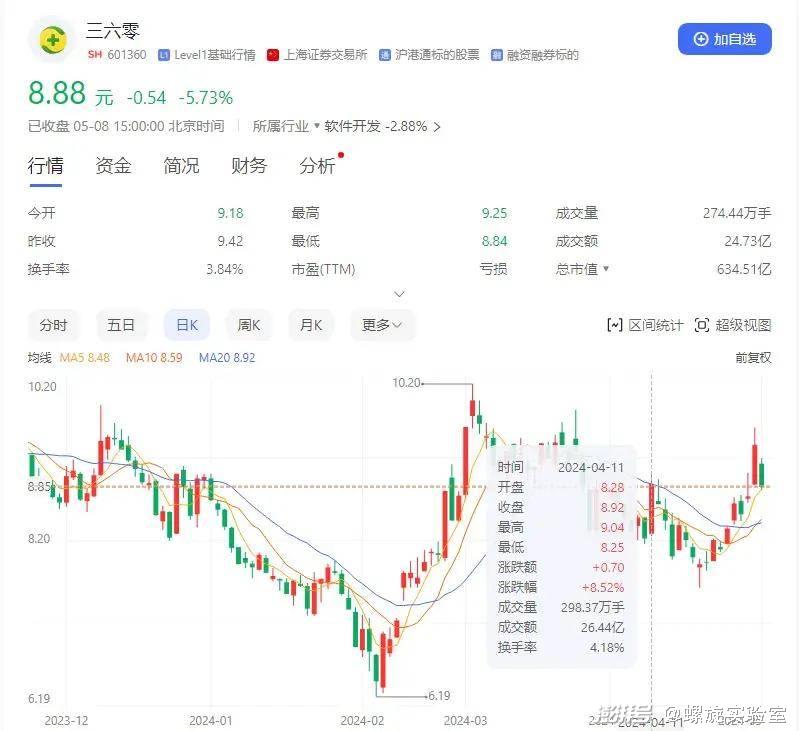Click the Shanghai Stock Exchange flag icon
This screenshot has width=799, height=731.
coord(273,55)
